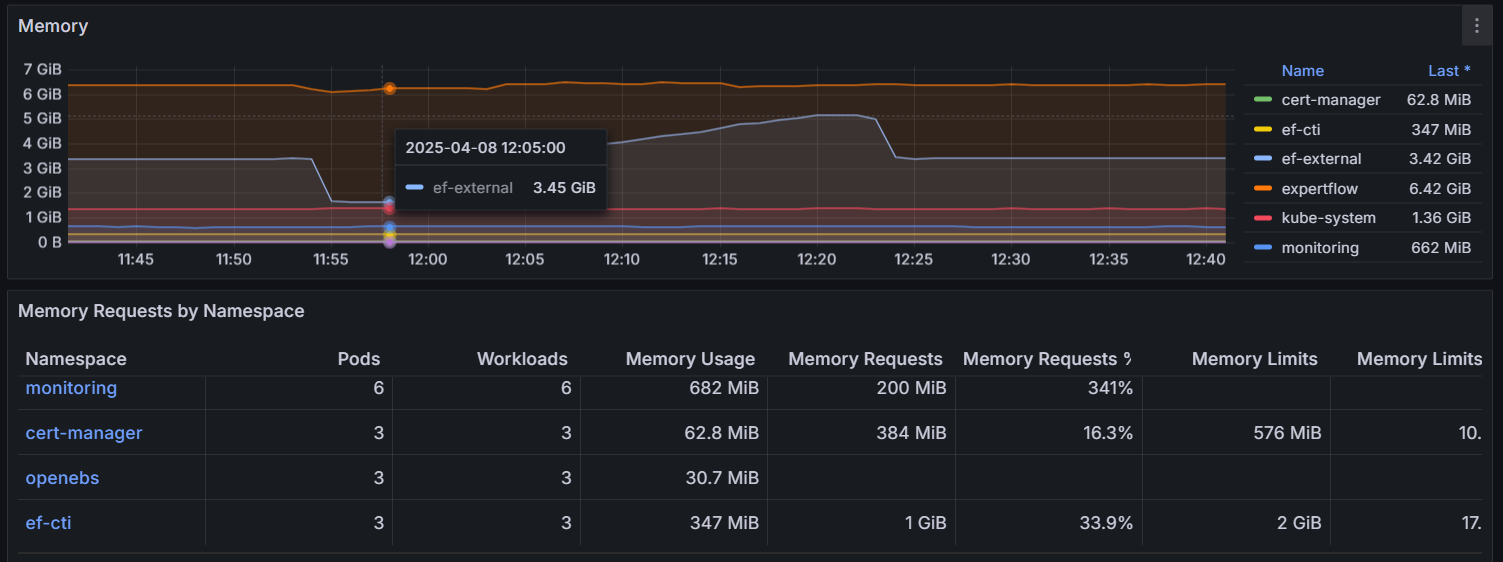The image size is (1503, 562).
Task: Sort the legend by Name header
Action: (1302, 71)
